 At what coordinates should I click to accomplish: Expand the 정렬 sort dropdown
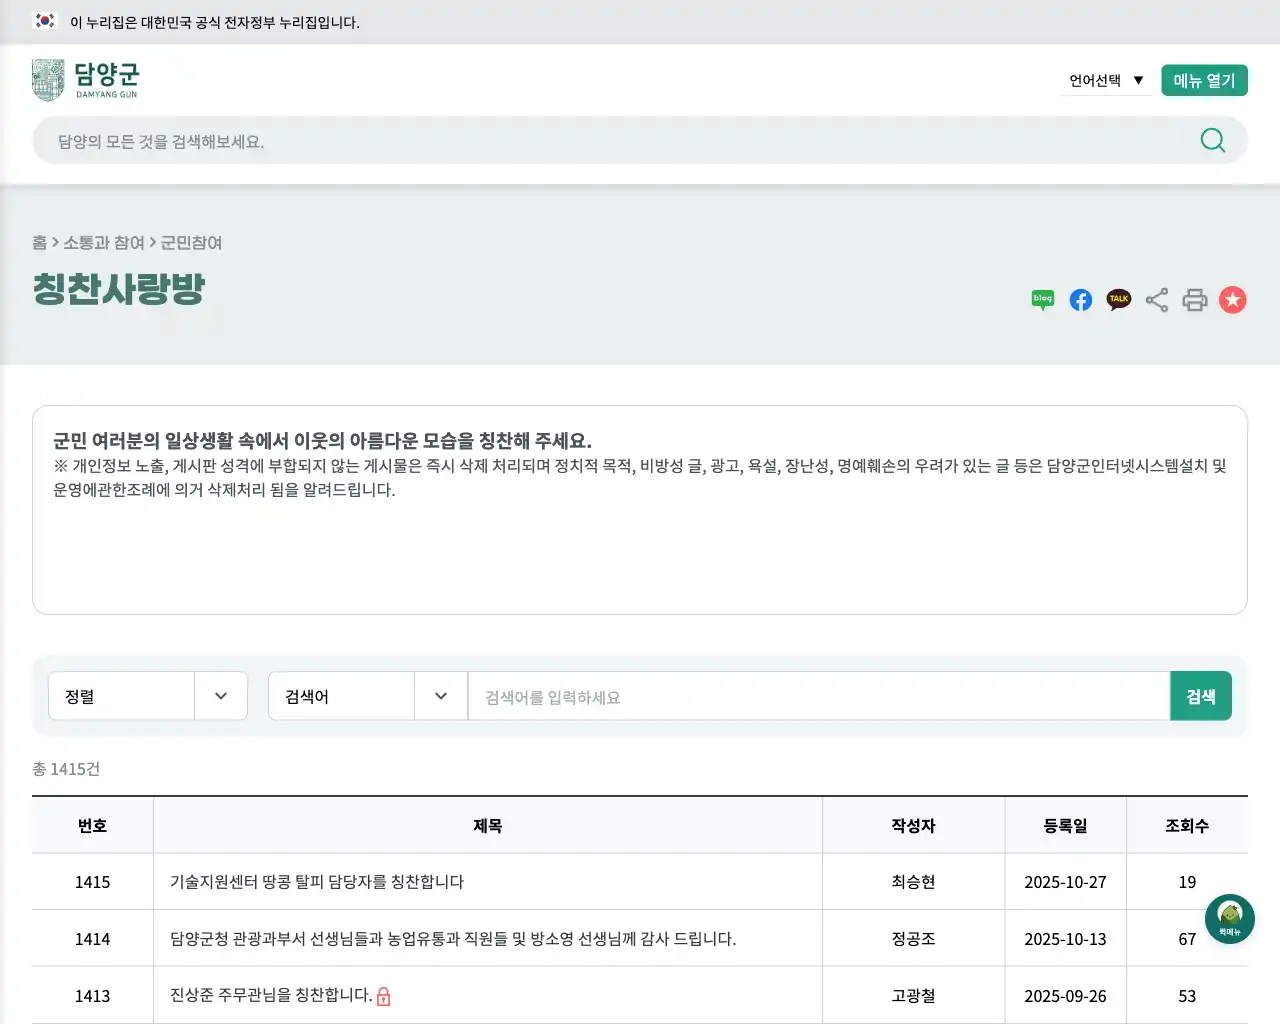coord(148,696)
